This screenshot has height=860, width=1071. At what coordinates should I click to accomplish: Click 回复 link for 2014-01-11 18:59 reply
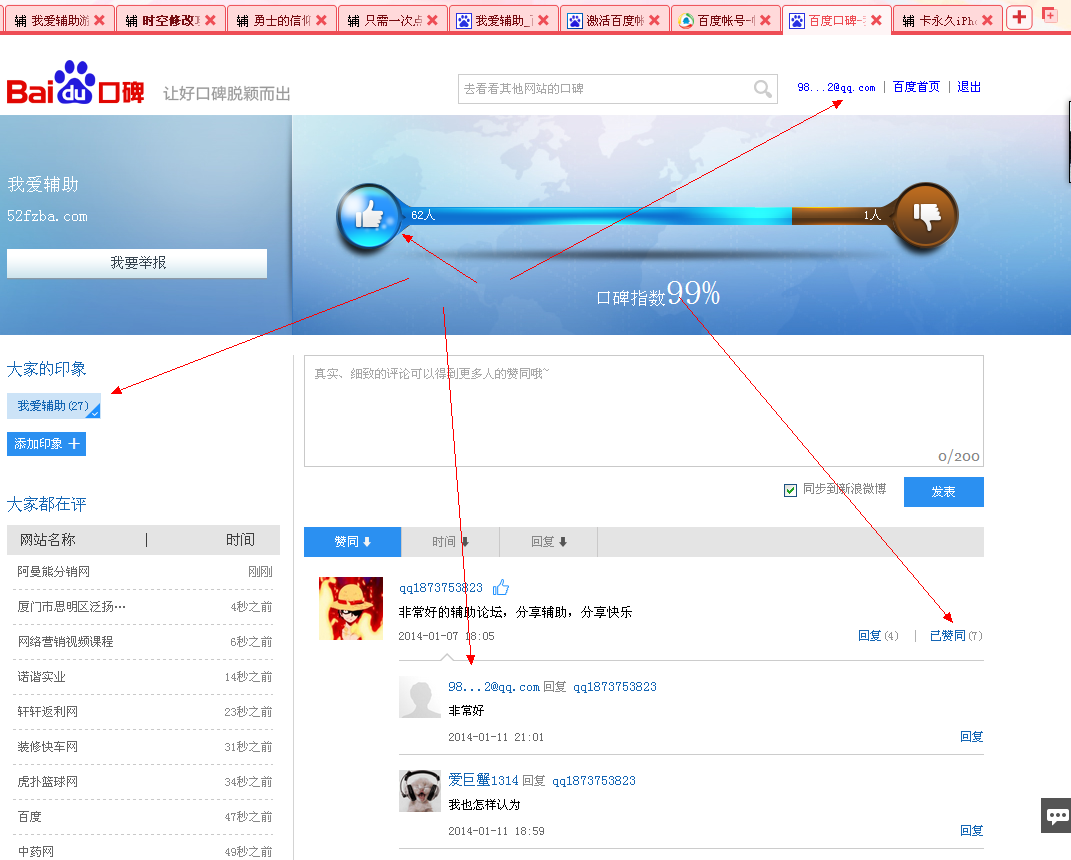tap(971, 831)
